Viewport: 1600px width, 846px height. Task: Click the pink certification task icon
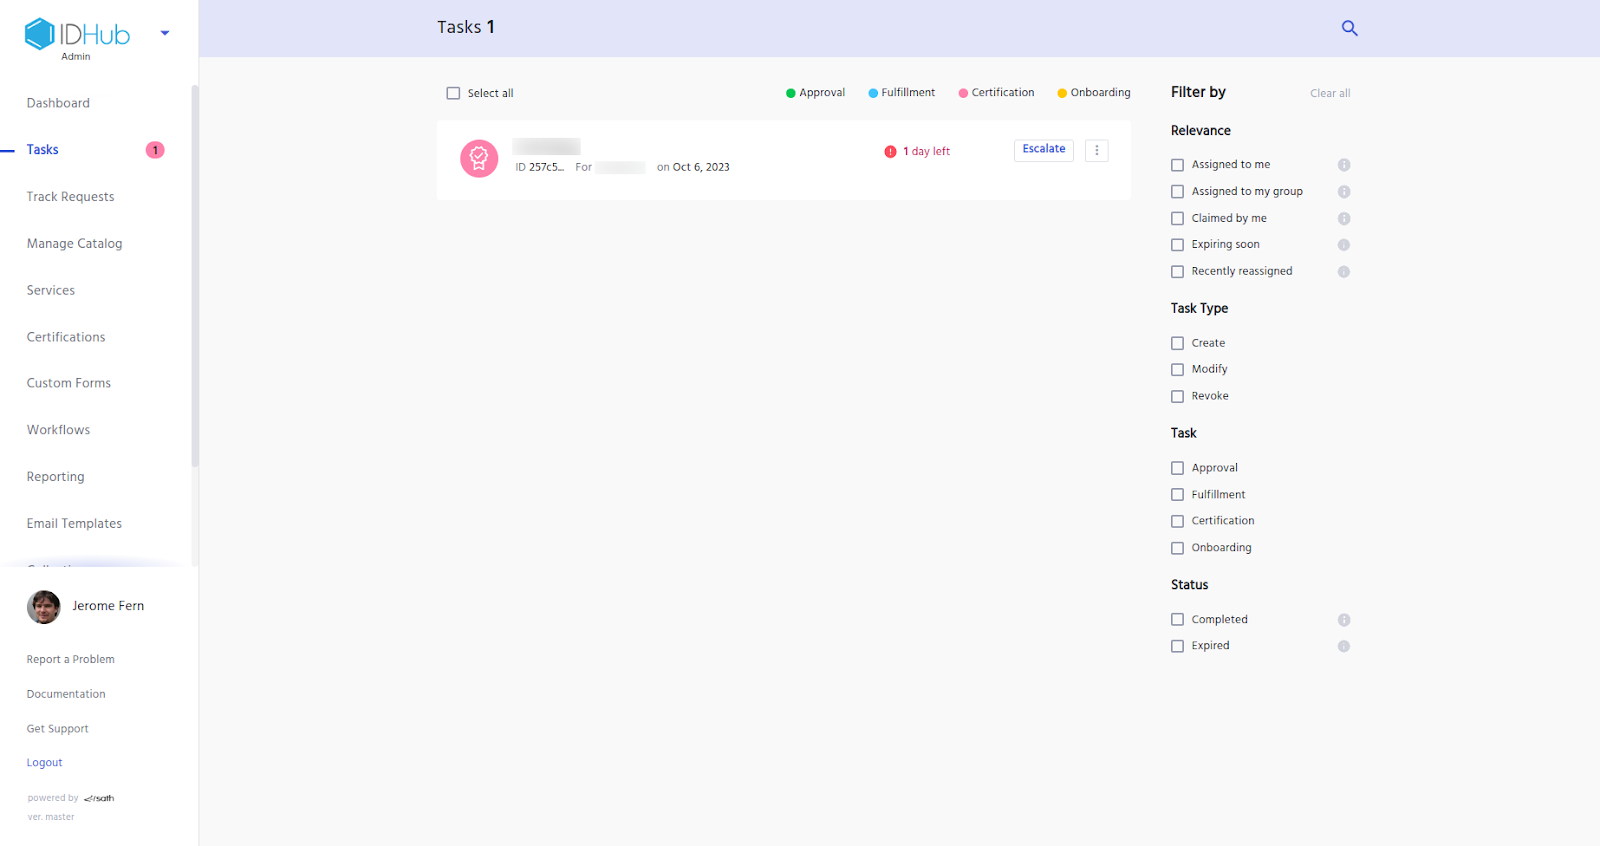479,158
